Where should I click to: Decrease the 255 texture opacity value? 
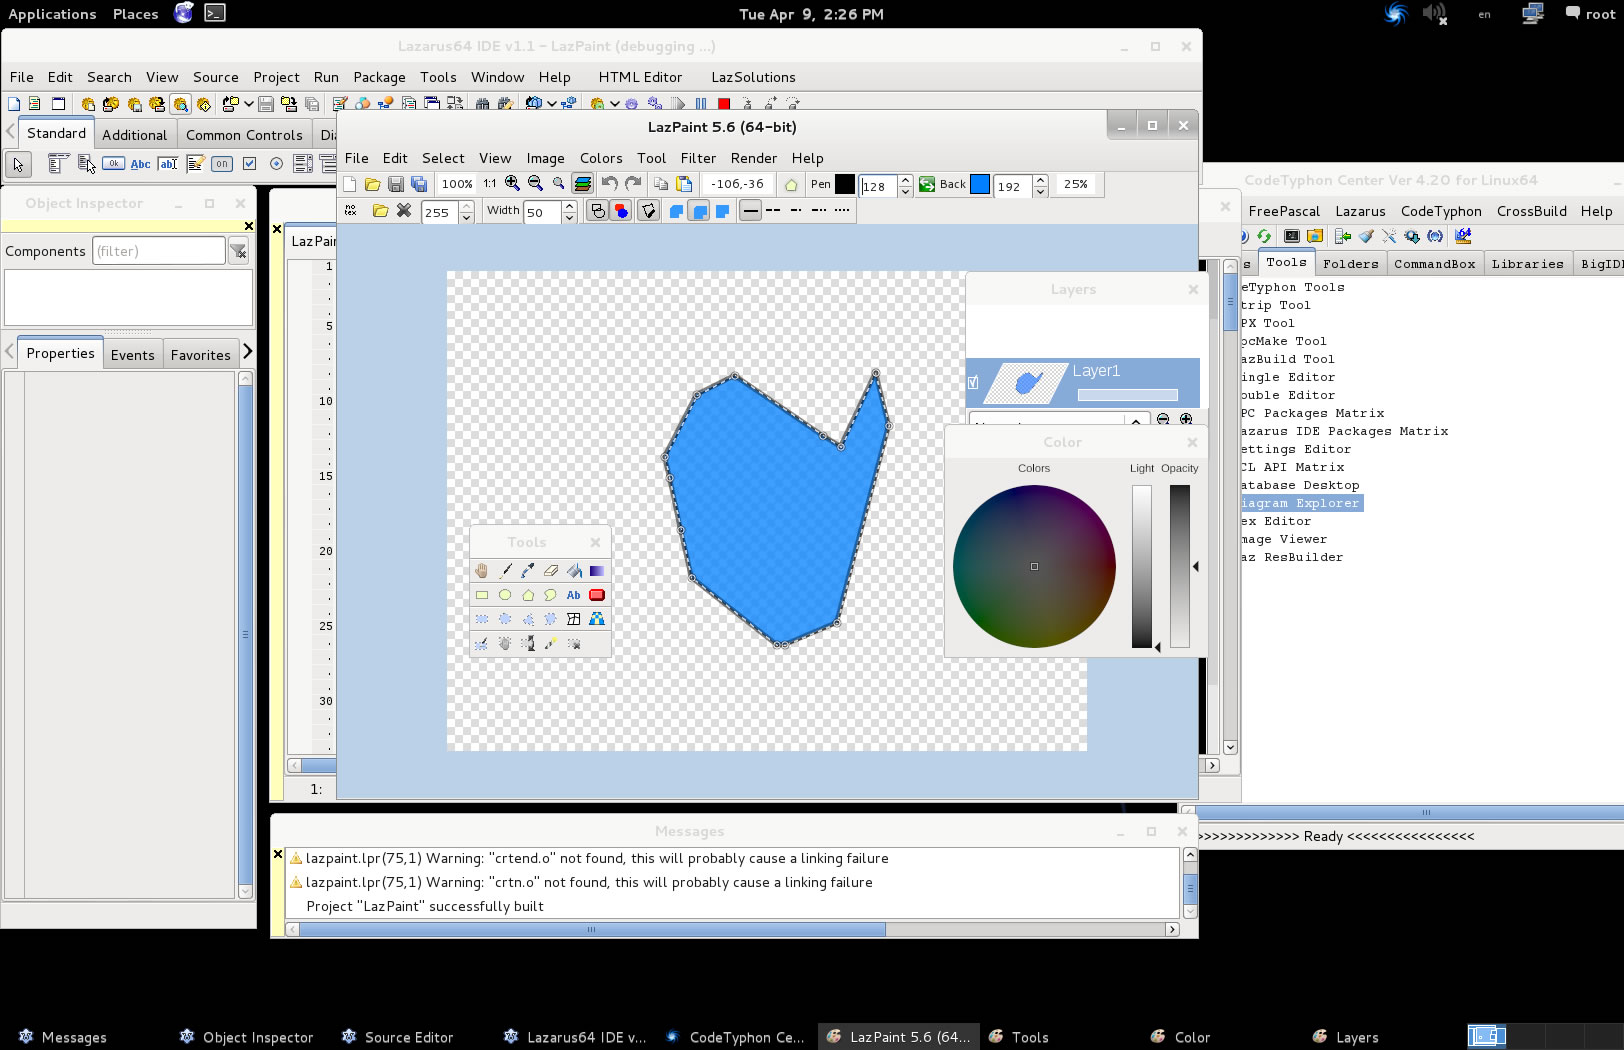466,217
